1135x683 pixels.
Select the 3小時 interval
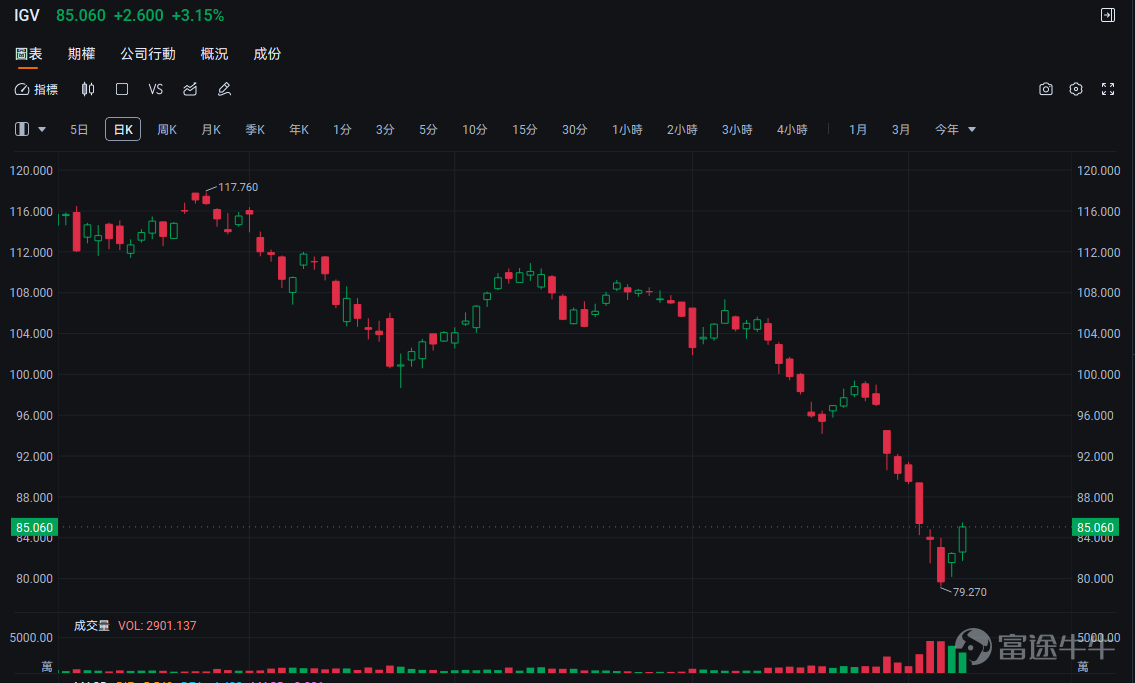737,130
